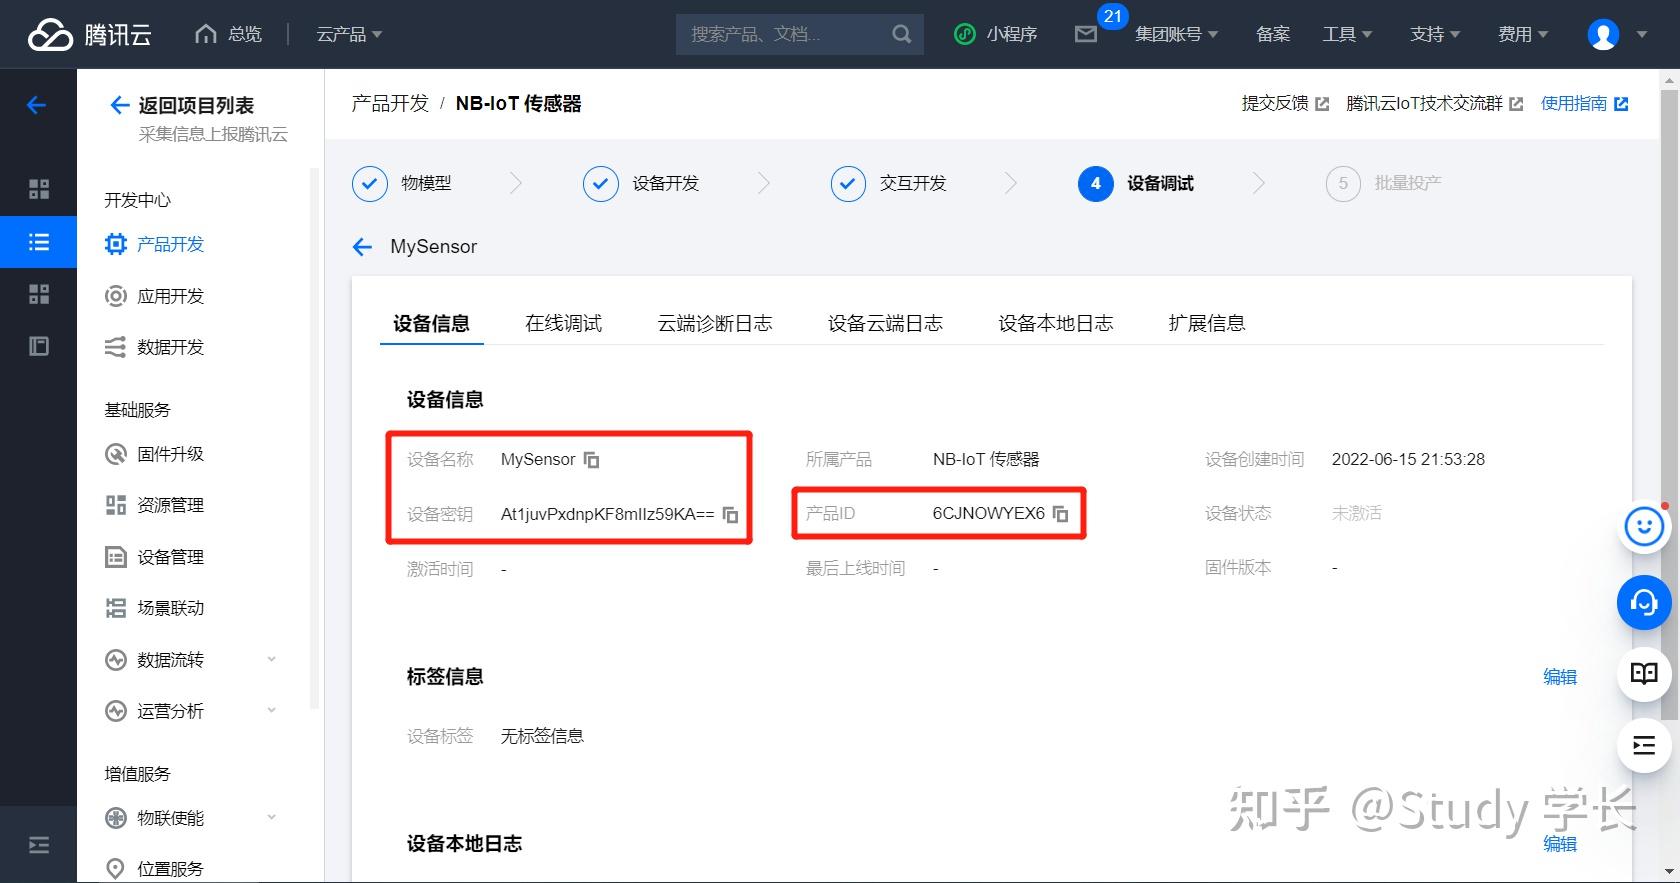1680x883 pixels.
Task: Open the 腾讯云IoT技术交流群 link
Action: pyautogui.click(x=1435, y=103)
